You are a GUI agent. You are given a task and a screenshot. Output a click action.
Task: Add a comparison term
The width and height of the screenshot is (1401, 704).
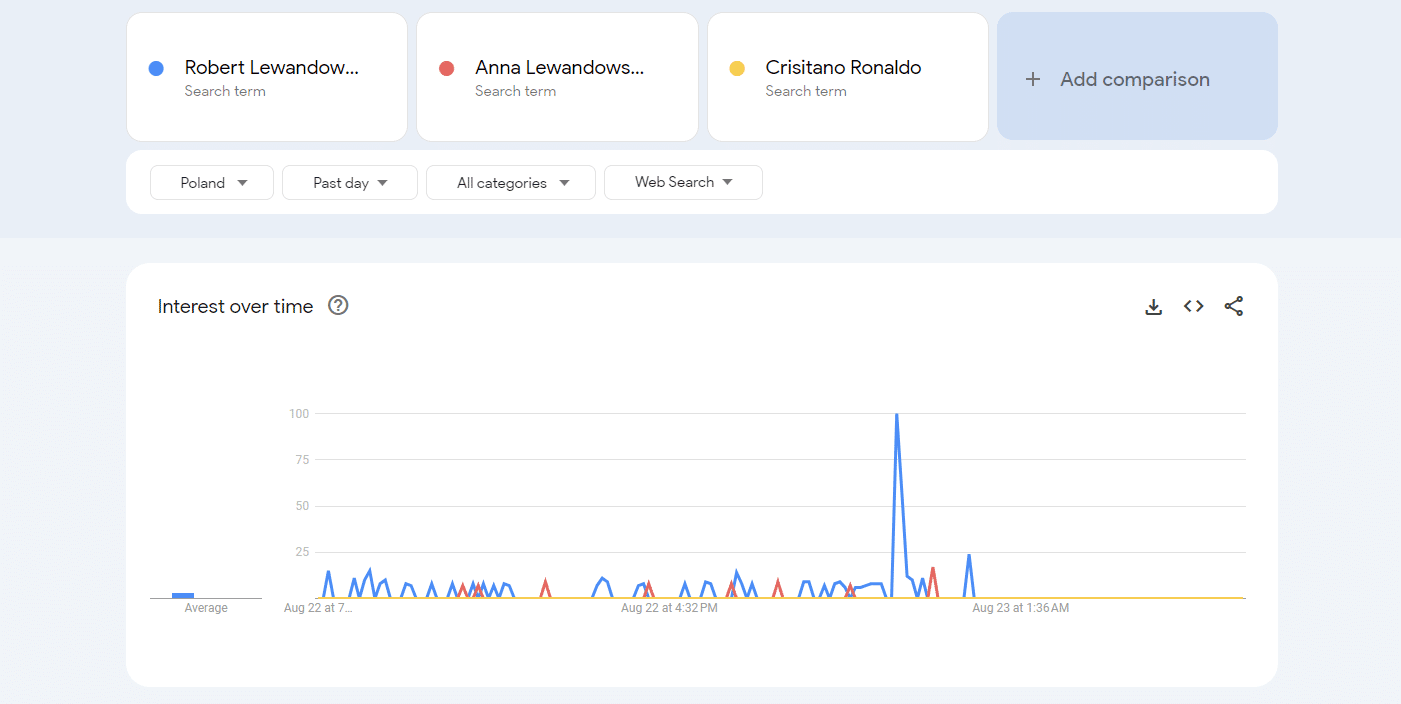1137,76
